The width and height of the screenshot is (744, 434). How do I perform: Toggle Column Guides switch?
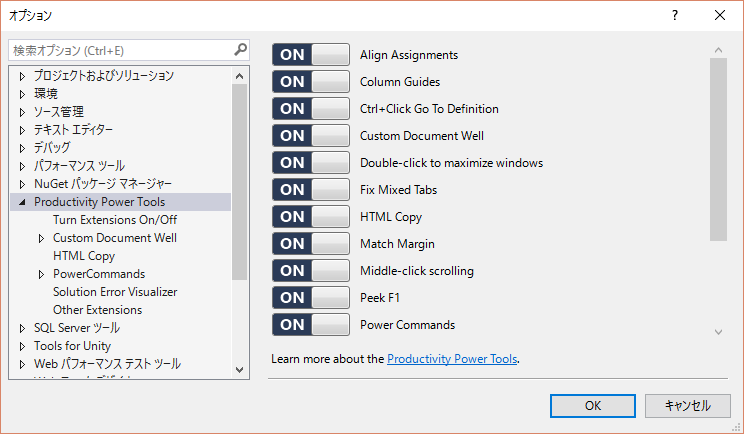pos(311,82)
